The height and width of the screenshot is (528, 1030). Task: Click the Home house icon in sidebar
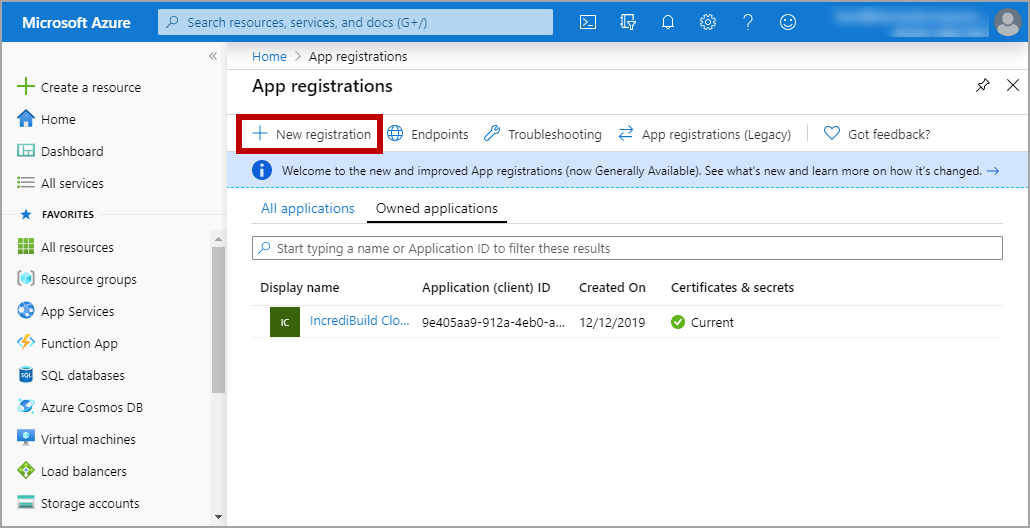[x=26, y=119]
